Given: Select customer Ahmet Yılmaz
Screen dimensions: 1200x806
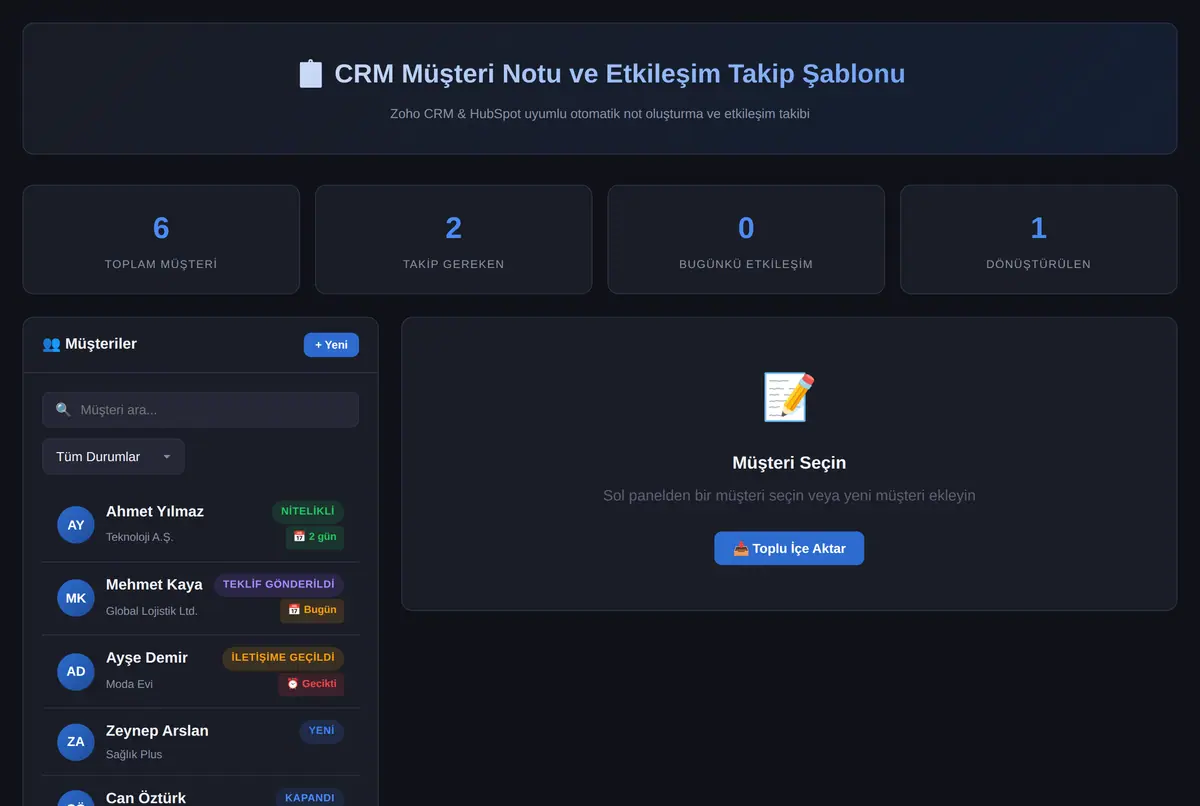Looking at the screenshot, I should tap(200, 524).
